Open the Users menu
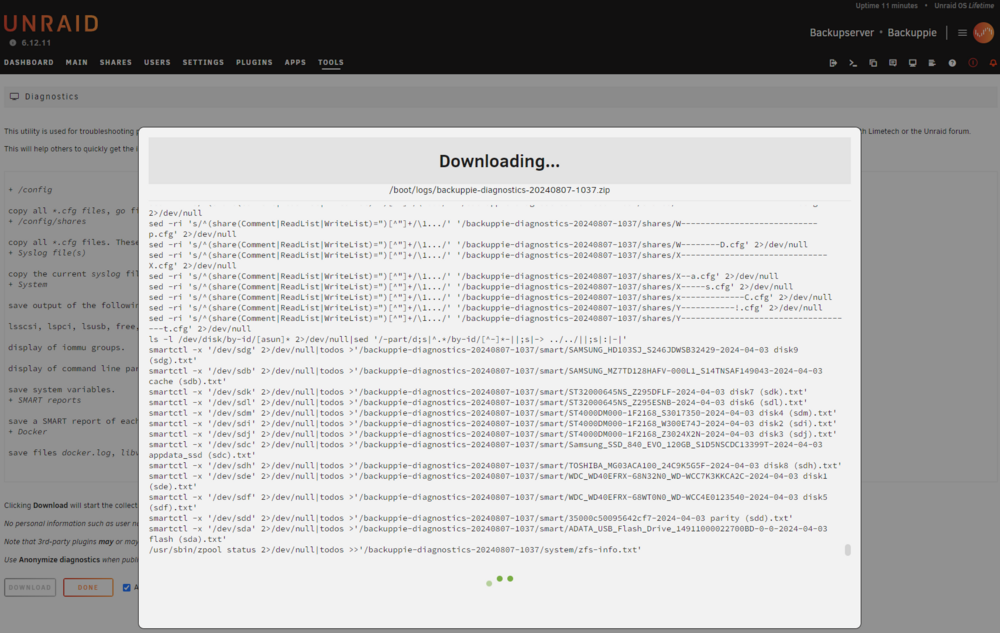Image resolution: width=1000 pixels, height=633 pixels. coord(157,62)
